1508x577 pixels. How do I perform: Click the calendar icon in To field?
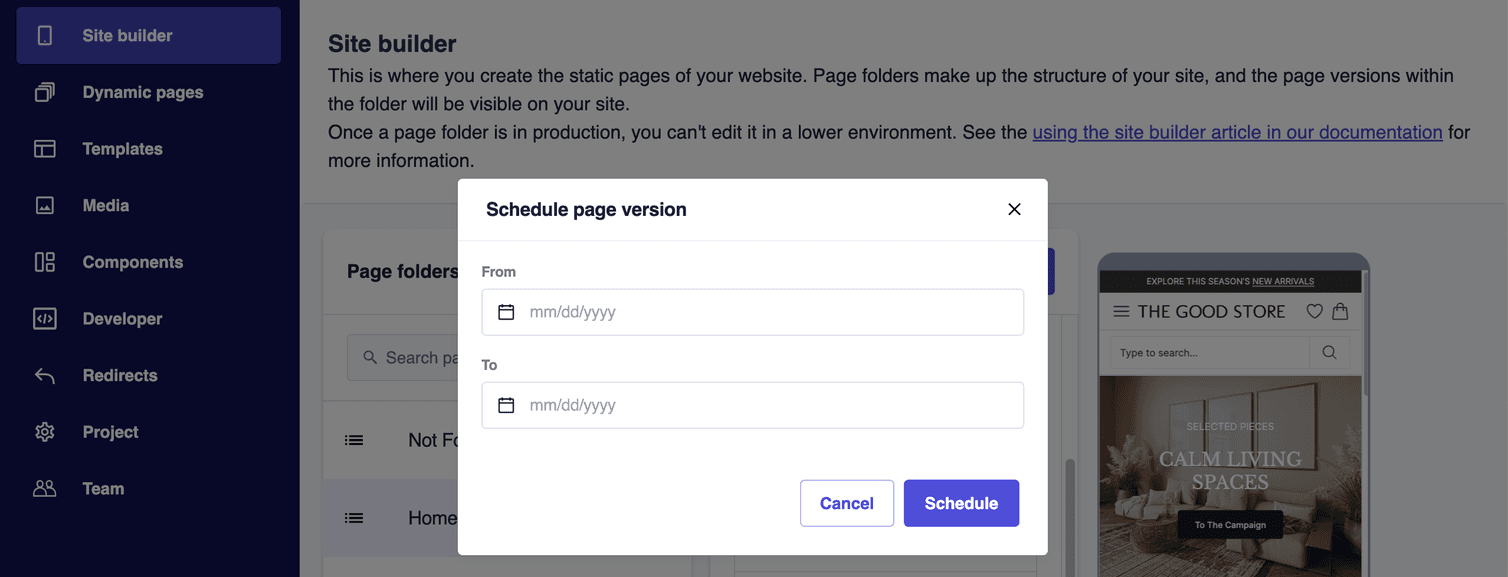(506, 405)
